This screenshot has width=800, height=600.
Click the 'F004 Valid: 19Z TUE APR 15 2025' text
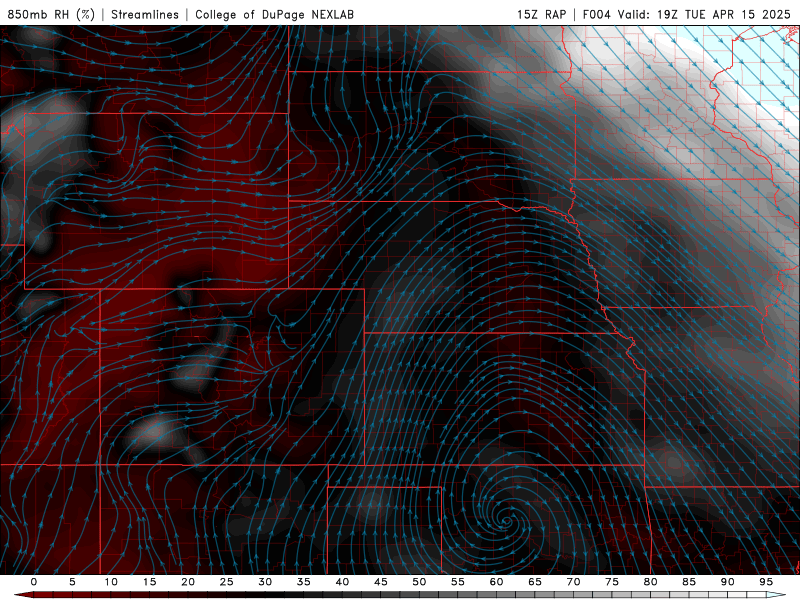[x=687, y=14]
